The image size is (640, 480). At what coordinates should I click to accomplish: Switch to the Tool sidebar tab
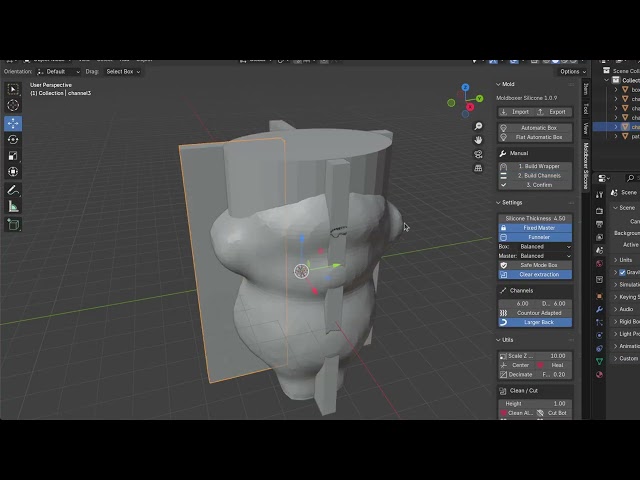coord(586,109)
